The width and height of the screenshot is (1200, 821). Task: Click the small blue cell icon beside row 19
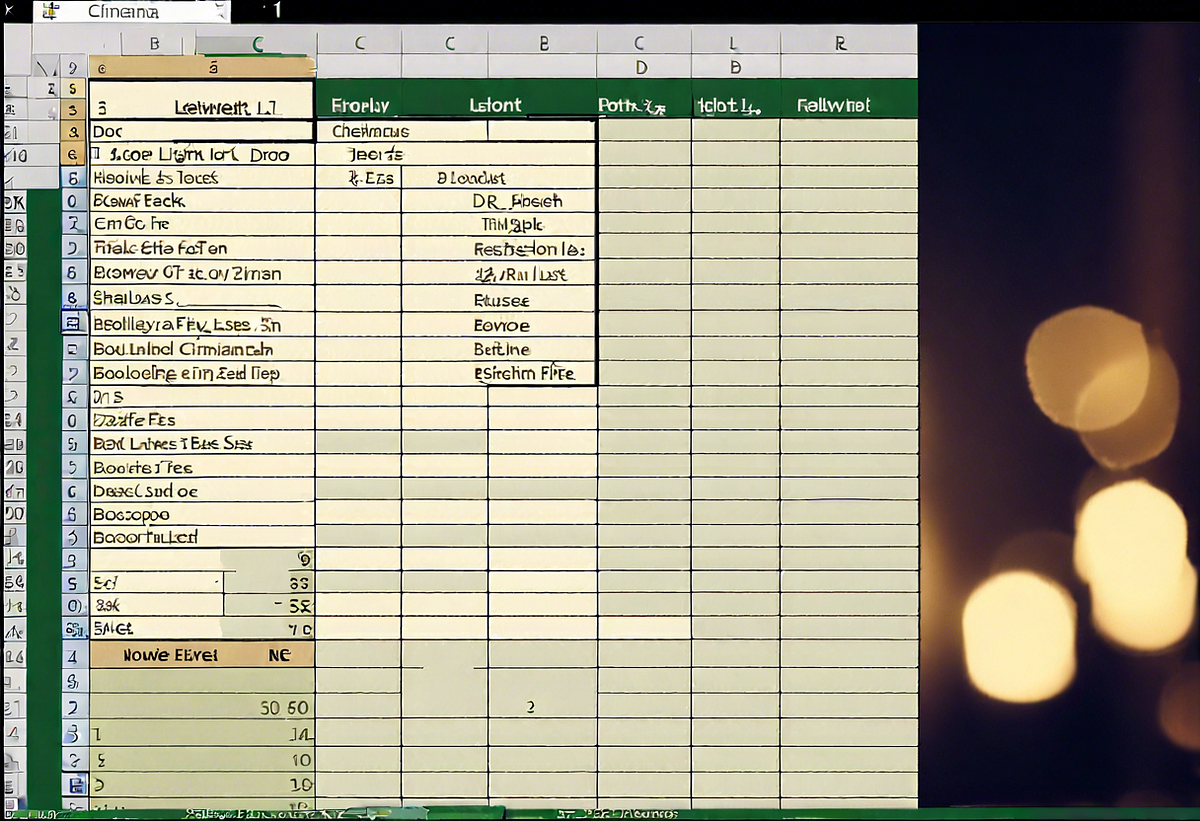pos(74,322)
